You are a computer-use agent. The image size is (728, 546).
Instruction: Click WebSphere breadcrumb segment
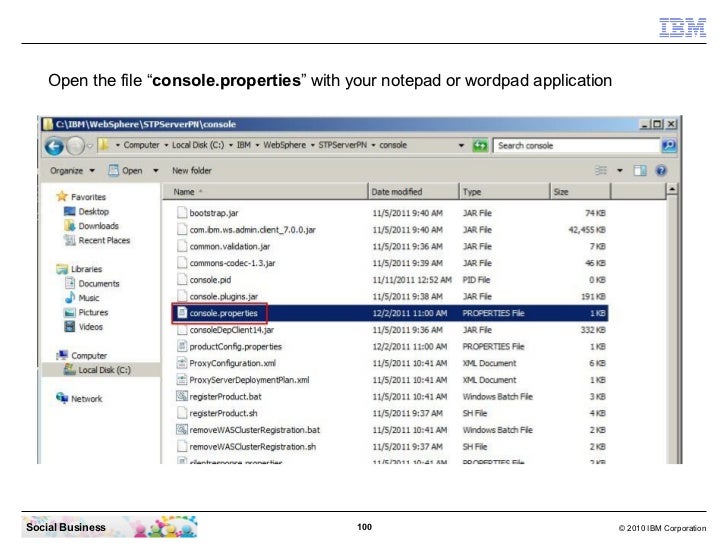point(285,145)
